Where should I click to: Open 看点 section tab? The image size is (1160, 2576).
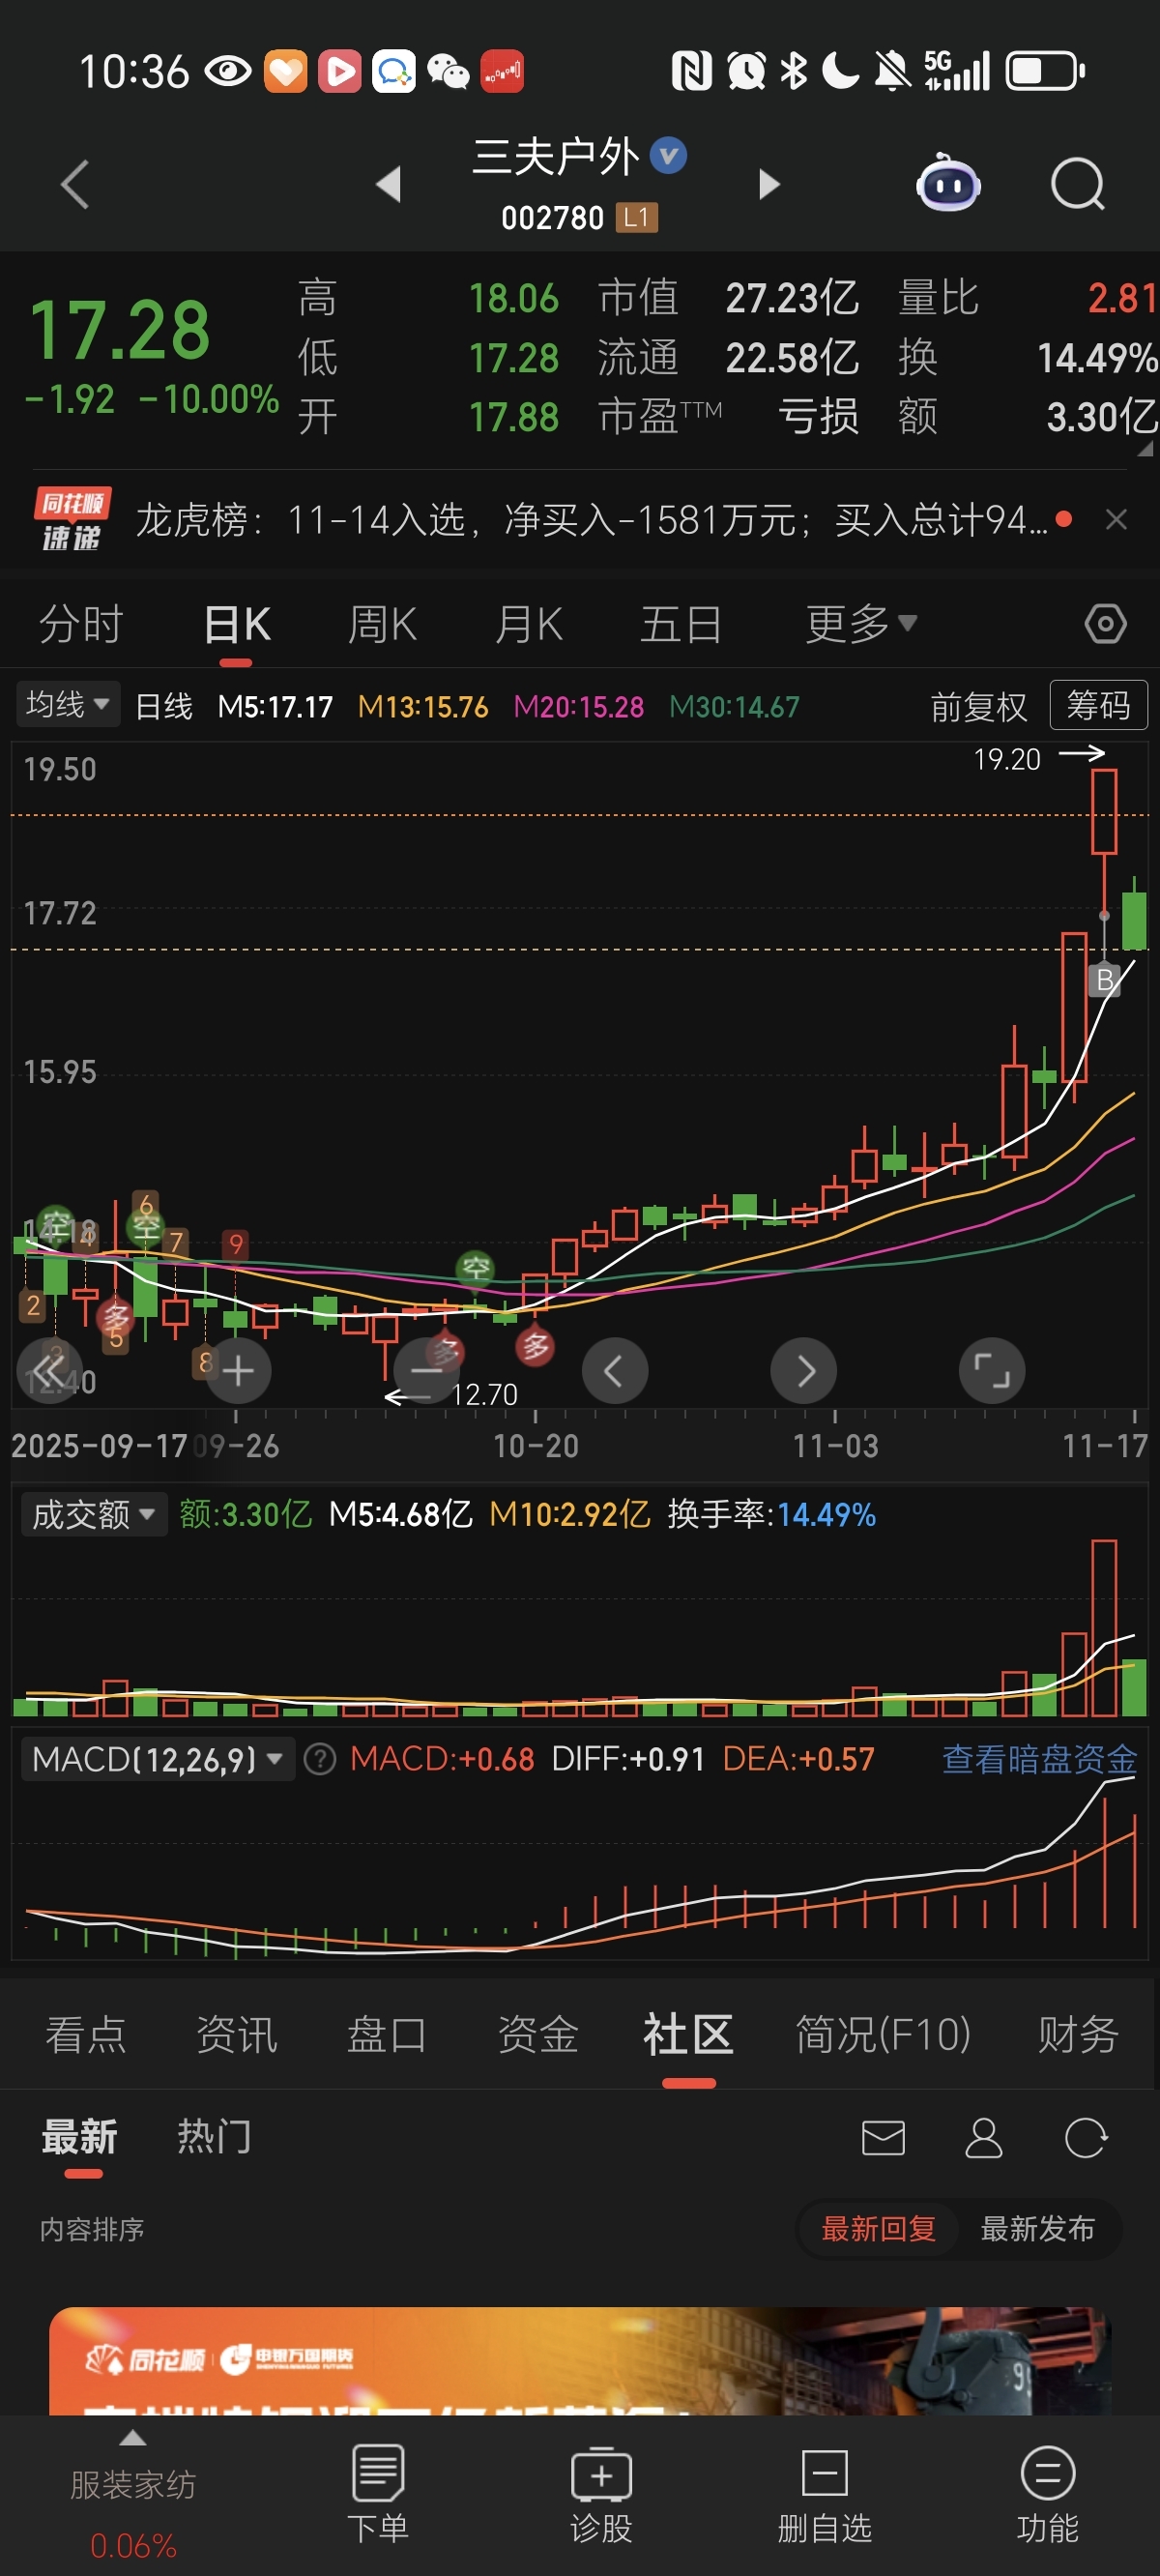86,2034
